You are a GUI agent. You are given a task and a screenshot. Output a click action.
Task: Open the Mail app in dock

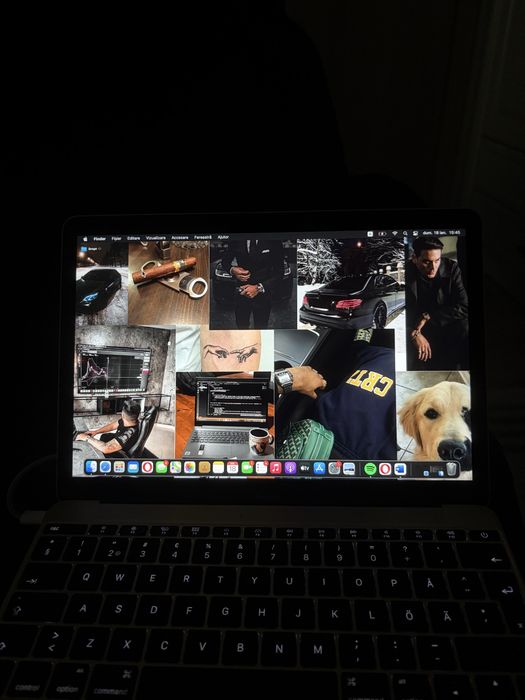133,467
